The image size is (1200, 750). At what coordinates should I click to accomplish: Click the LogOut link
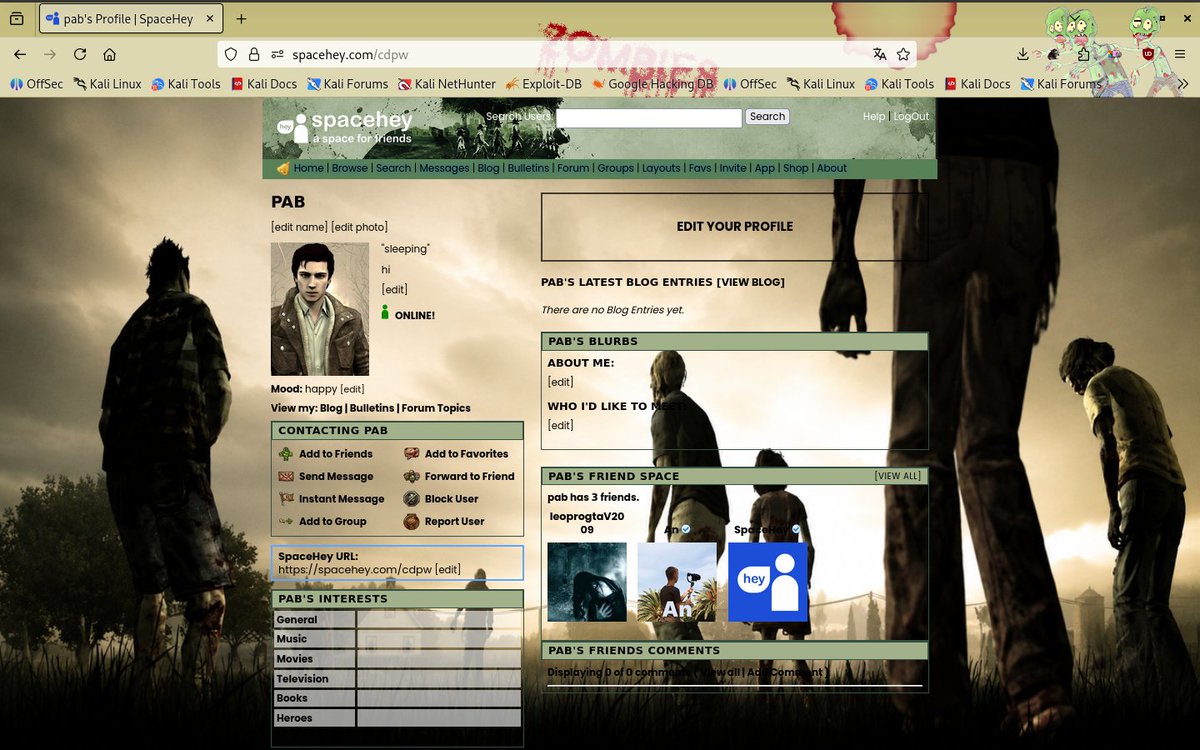pos(911,117)
